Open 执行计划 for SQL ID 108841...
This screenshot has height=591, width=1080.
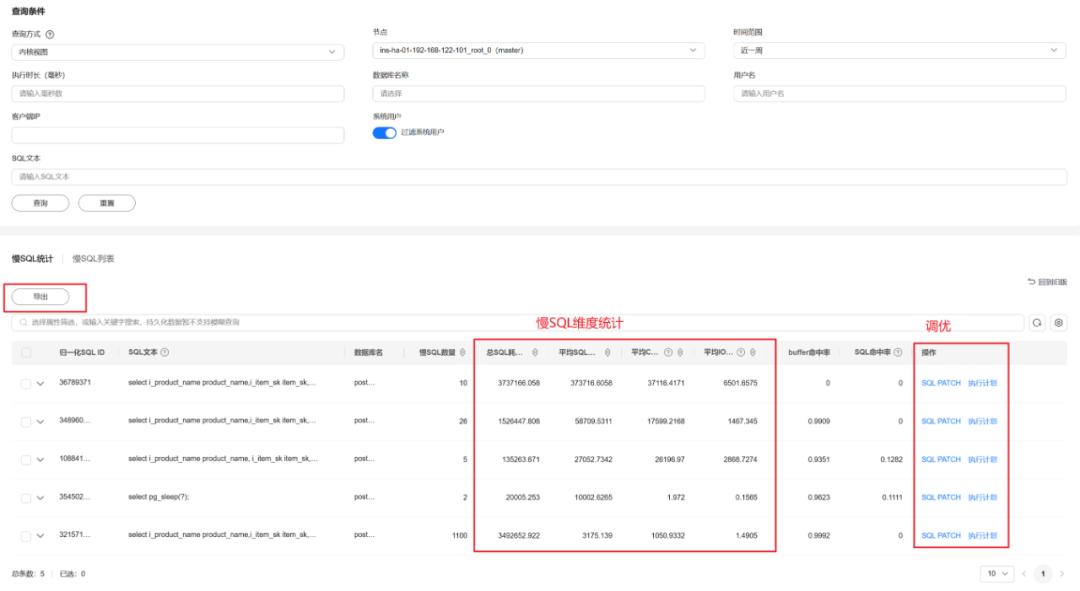pos(983,459)
